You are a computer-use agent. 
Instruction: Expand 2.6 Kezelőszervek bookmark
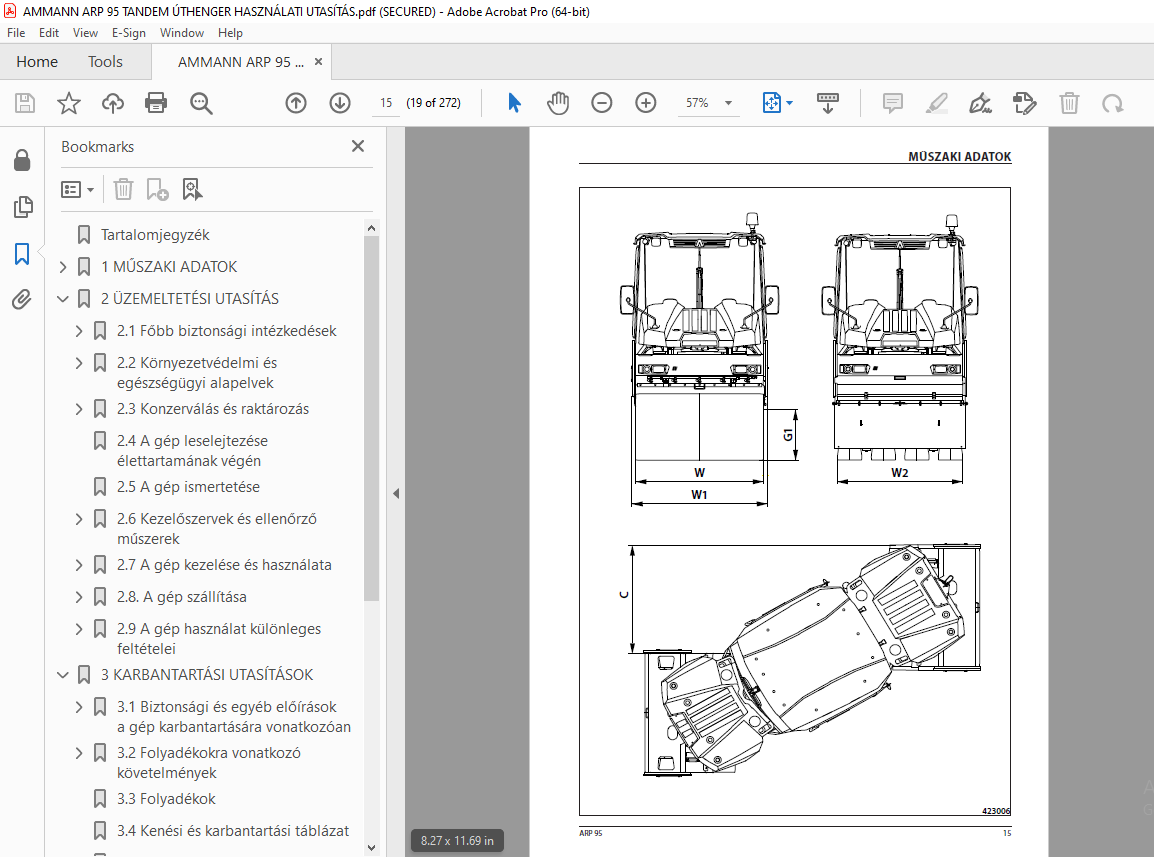tap(79, 519)
